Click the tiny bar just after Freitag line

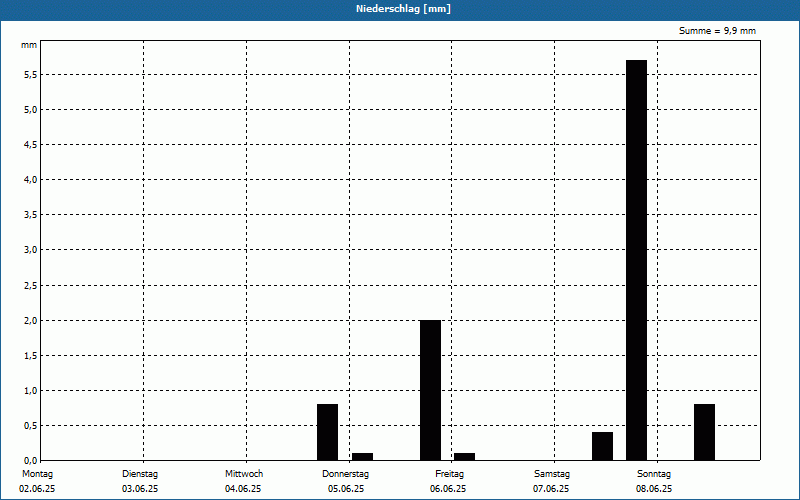point(464,457)
